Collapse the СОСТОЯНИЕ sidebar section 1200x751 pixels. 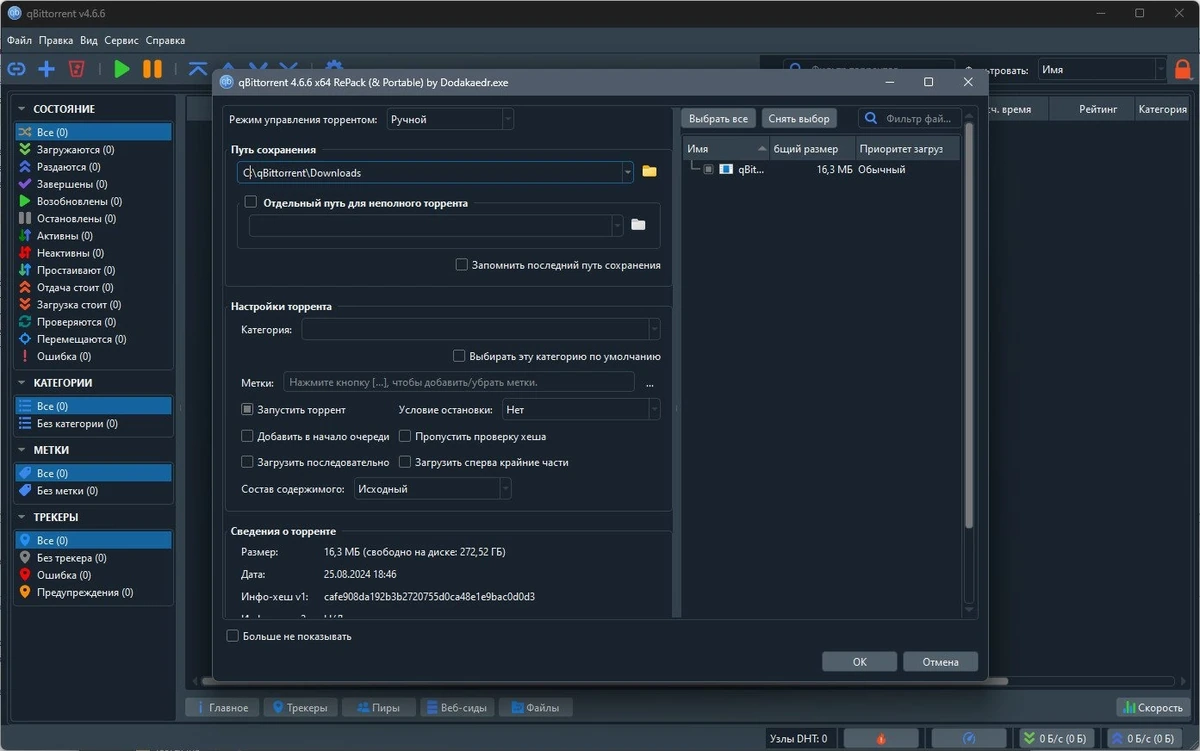(23, 108)
